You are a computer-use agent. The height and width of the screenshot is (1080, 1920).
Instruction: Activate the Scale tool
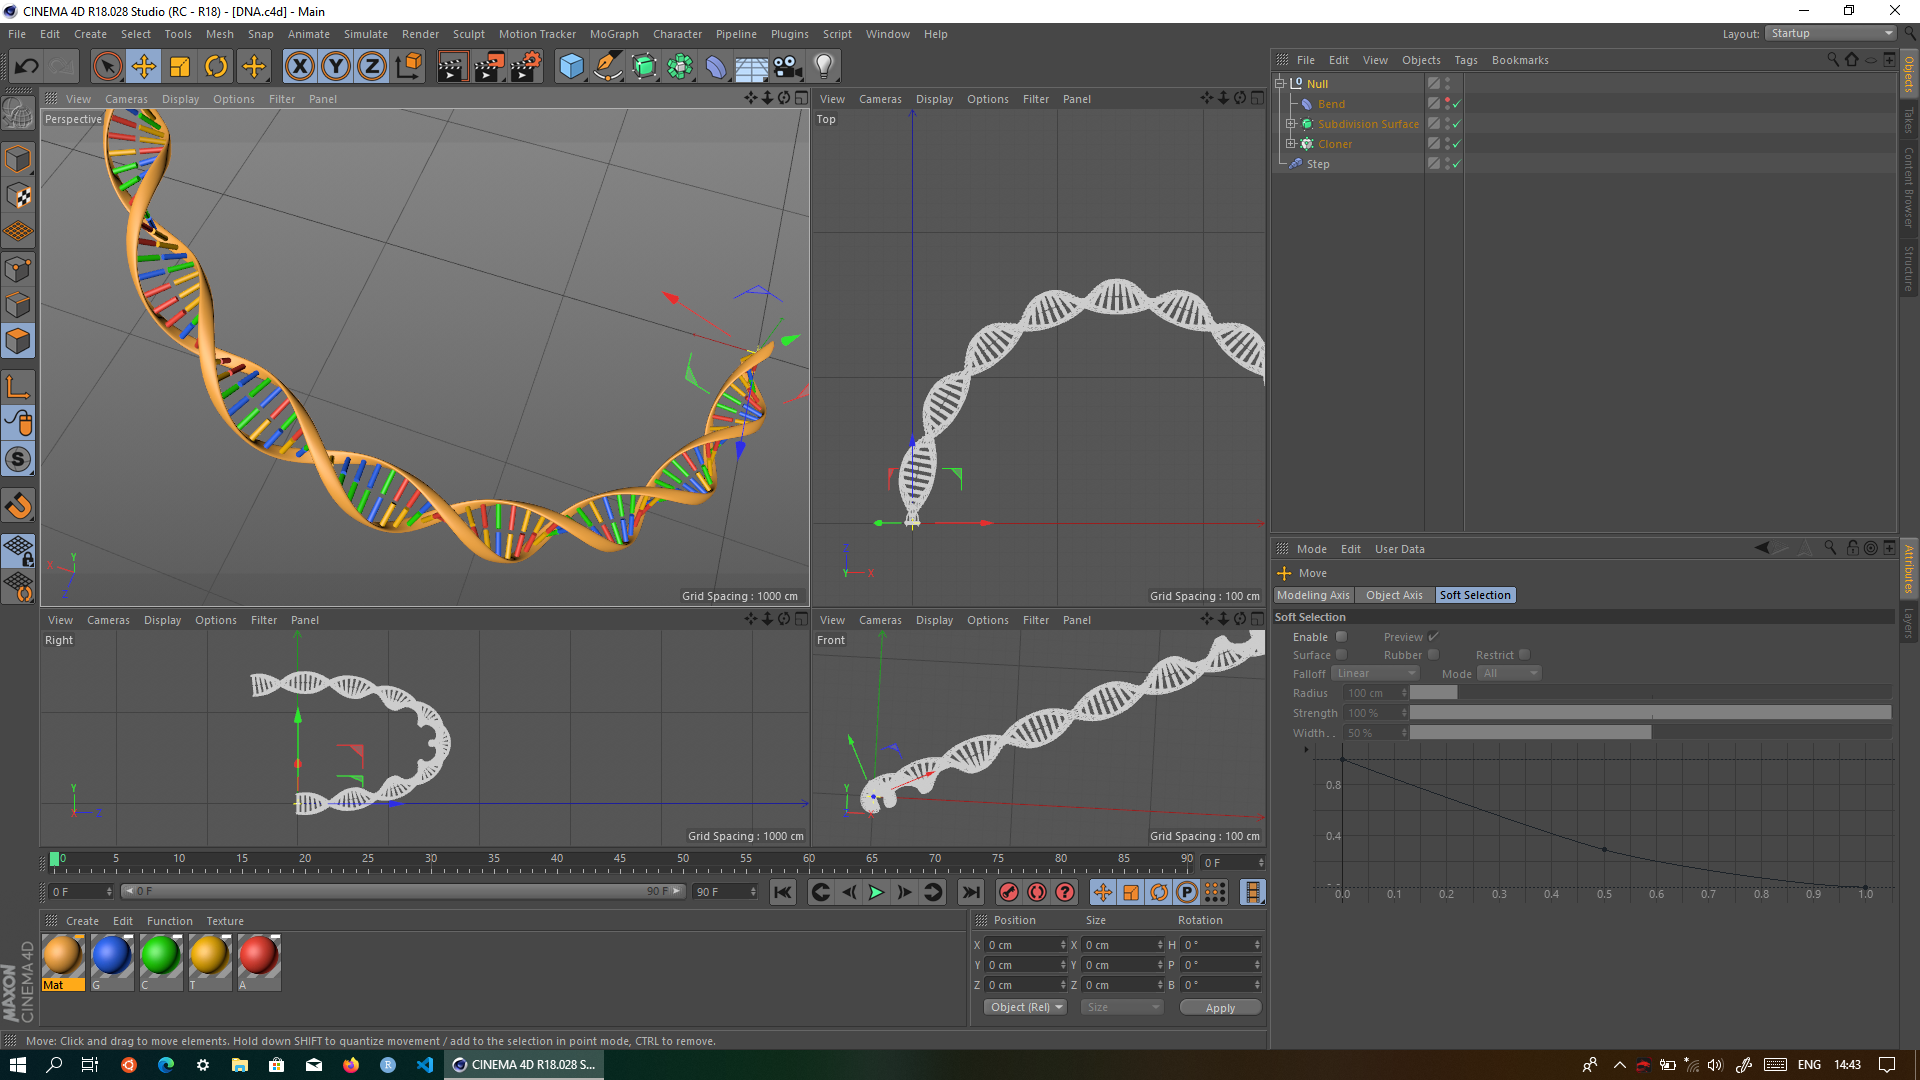tap(180, 67)
